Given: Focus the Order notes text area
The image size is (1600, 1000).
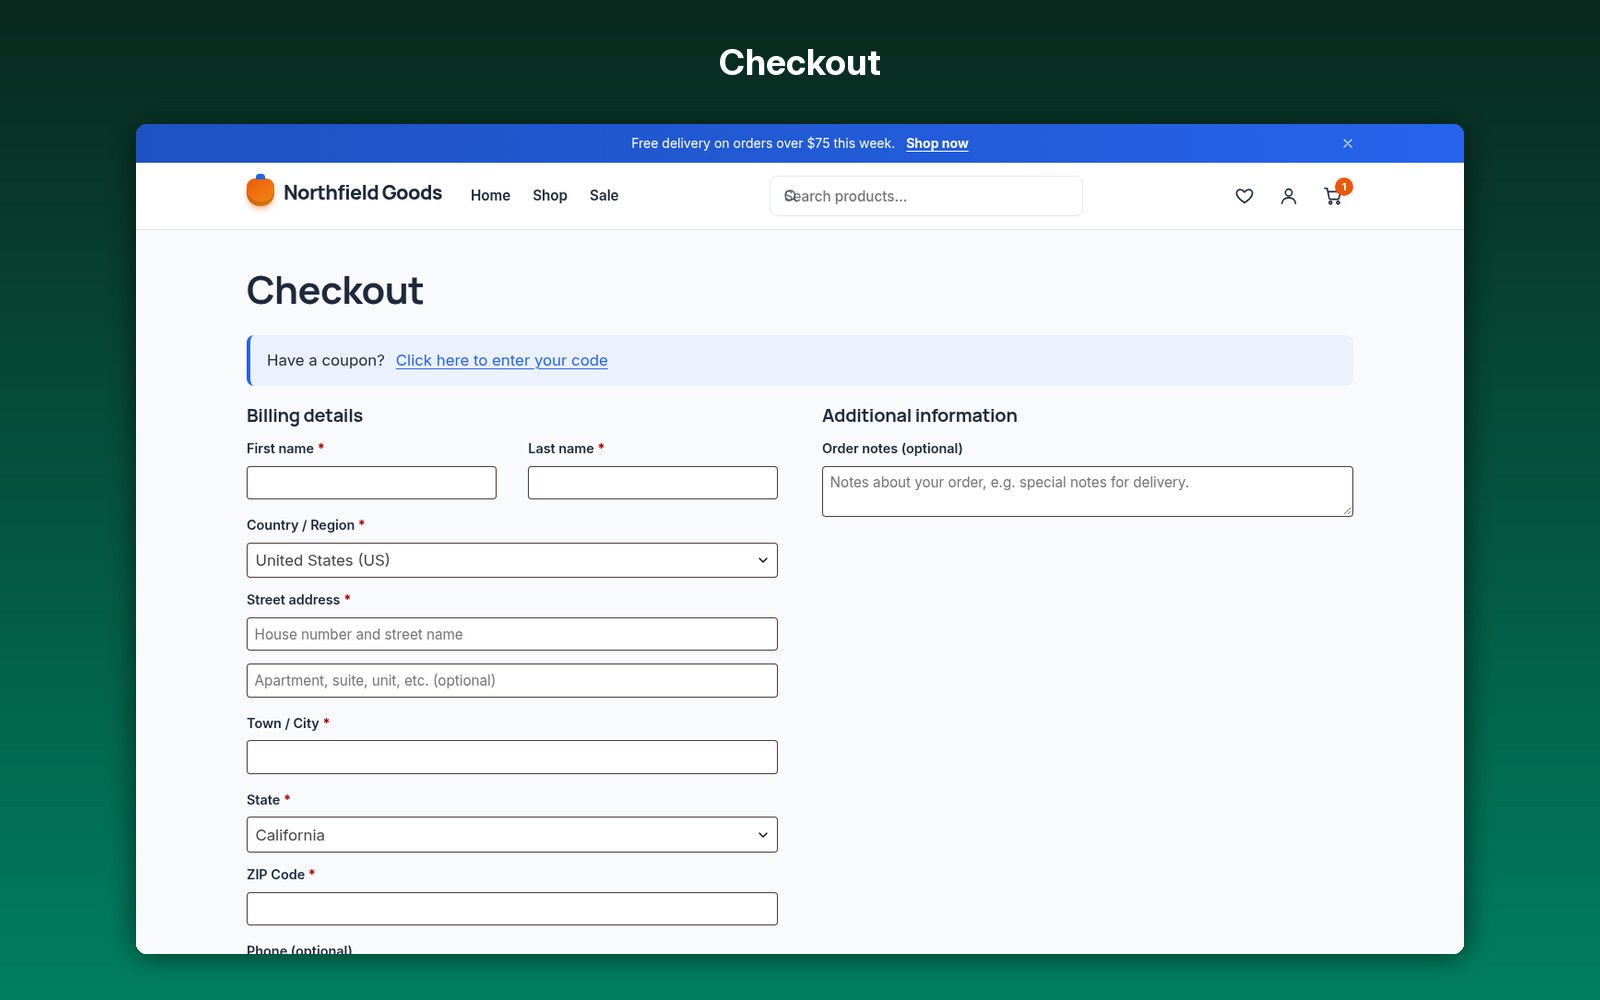Looking at the screenshot, I should coord(1087,491).
